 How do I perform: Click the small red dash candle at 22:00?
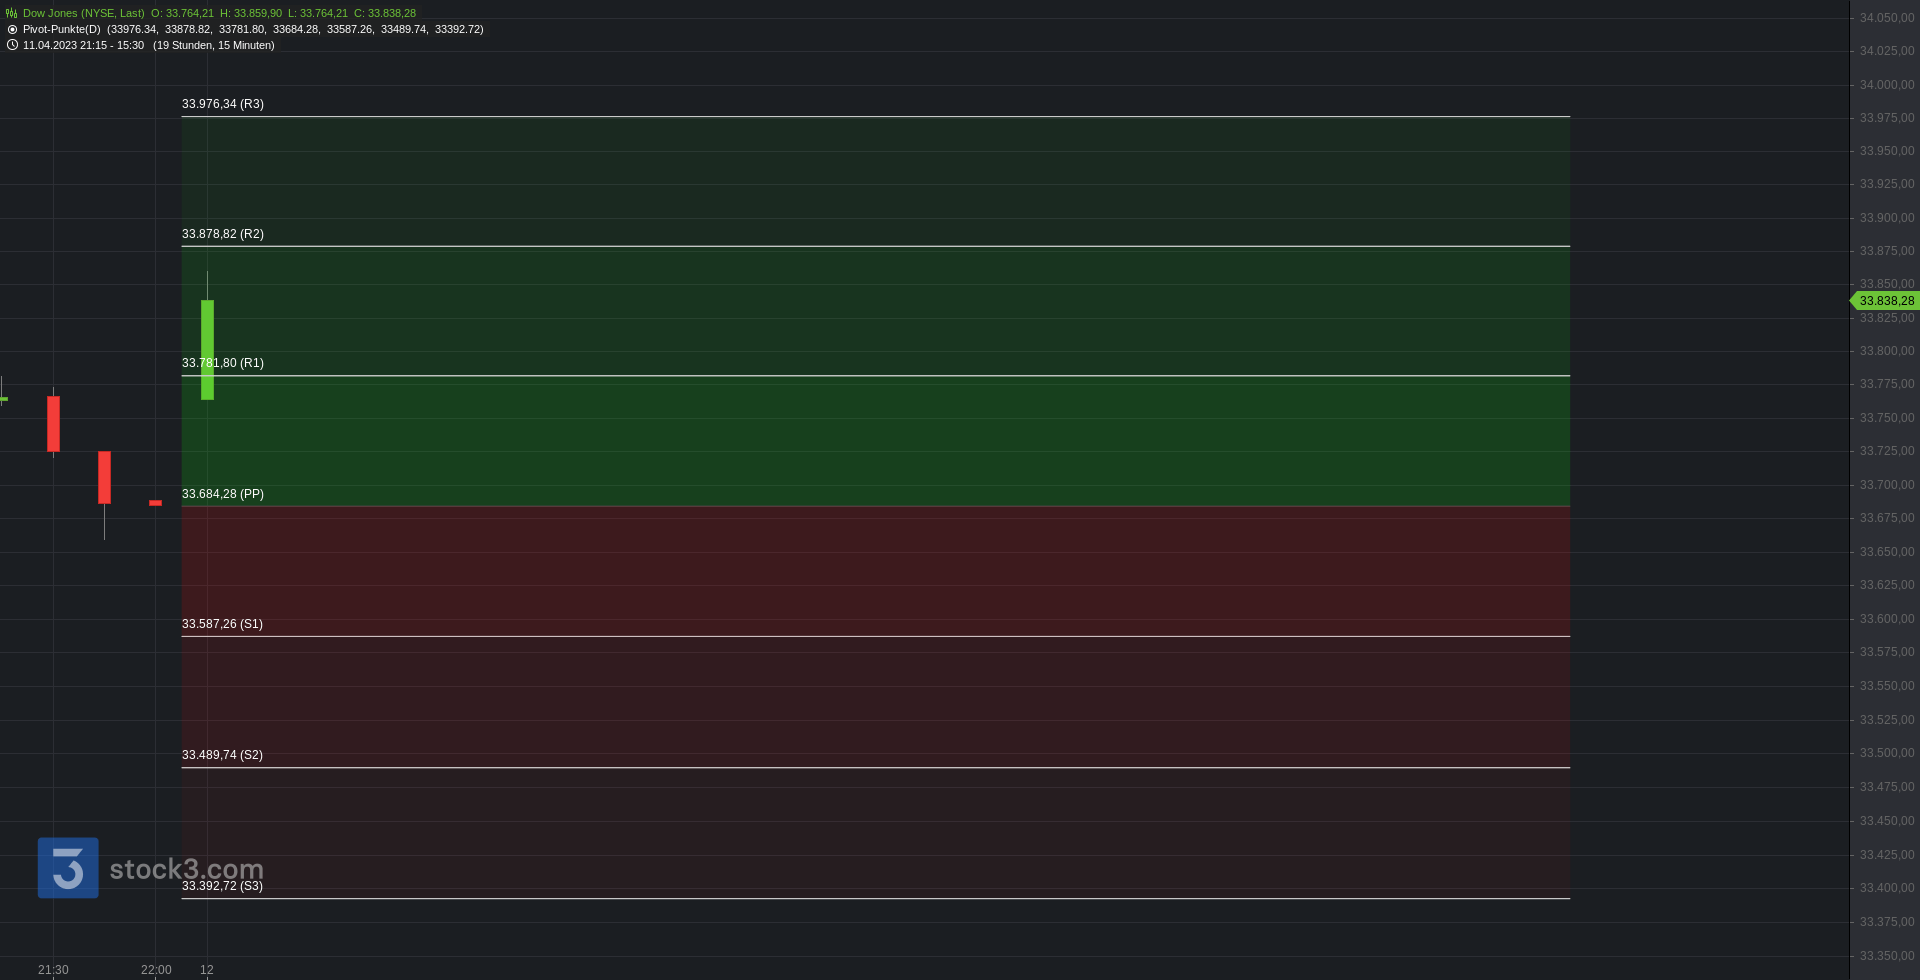pyautogui.click(x=155, y=503)
